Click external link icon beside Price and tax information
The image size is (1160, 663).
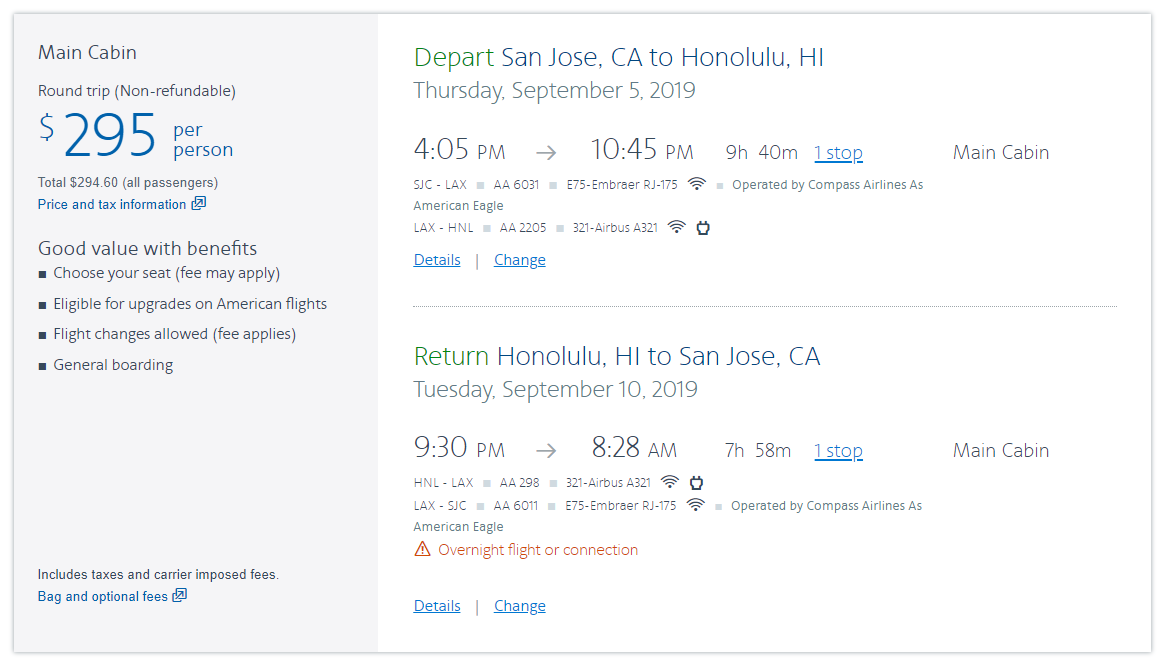tap(199, 204)
